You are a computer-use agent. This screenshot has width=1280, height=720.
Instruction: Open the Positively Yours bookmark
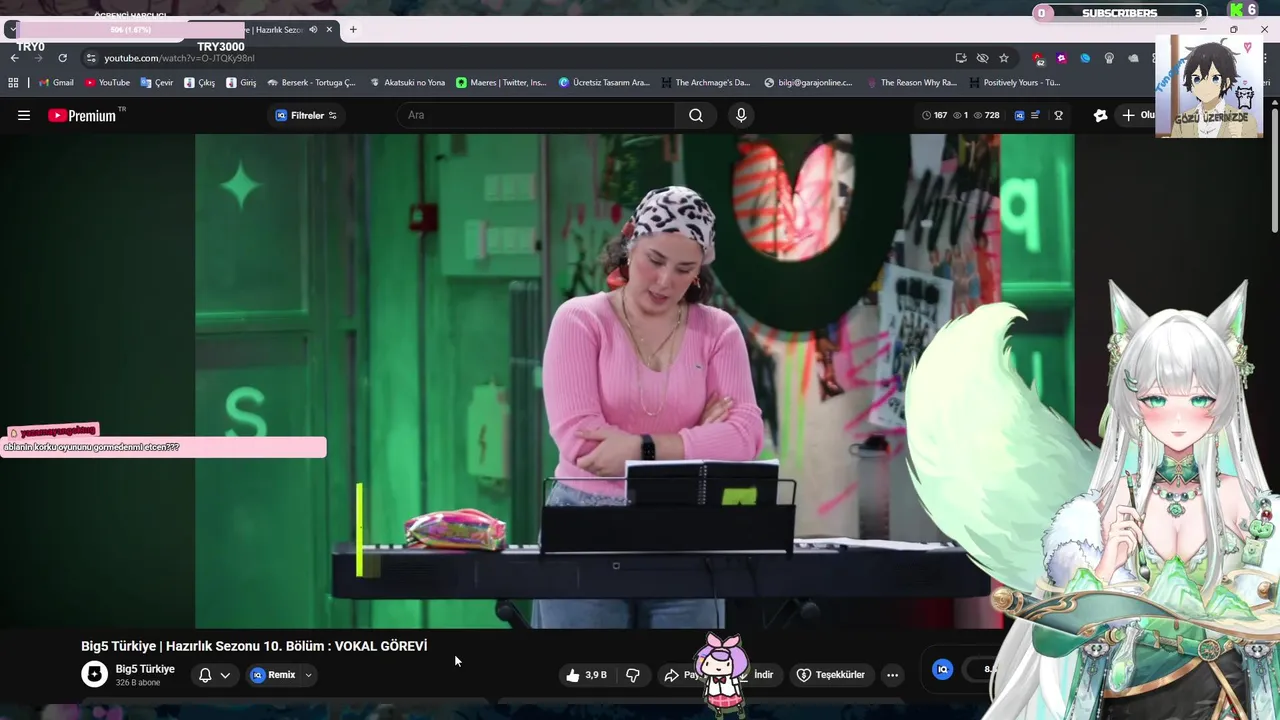1014,83
